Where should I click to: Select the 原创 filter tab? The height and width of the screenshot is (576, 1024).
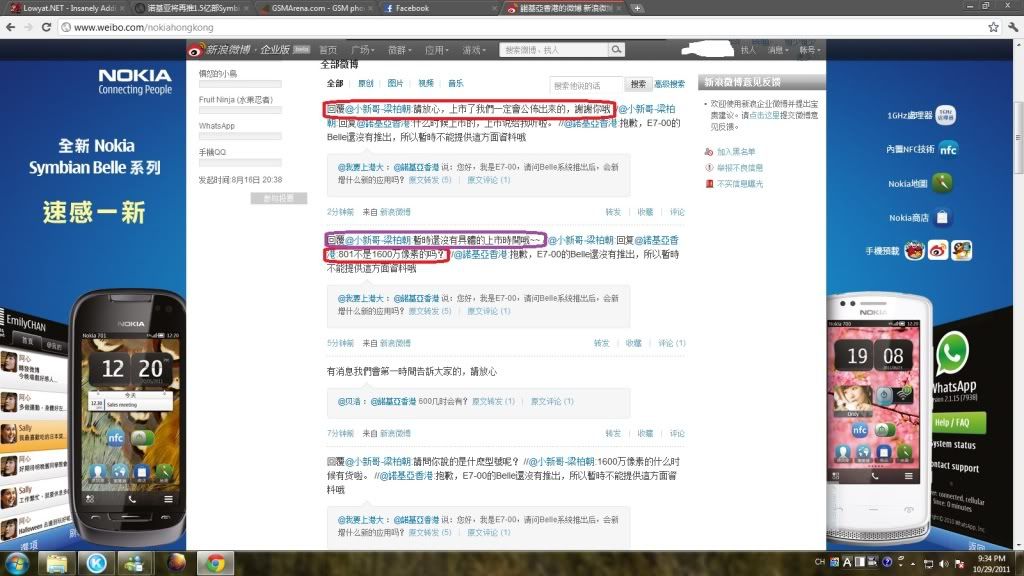pos(366,84)
